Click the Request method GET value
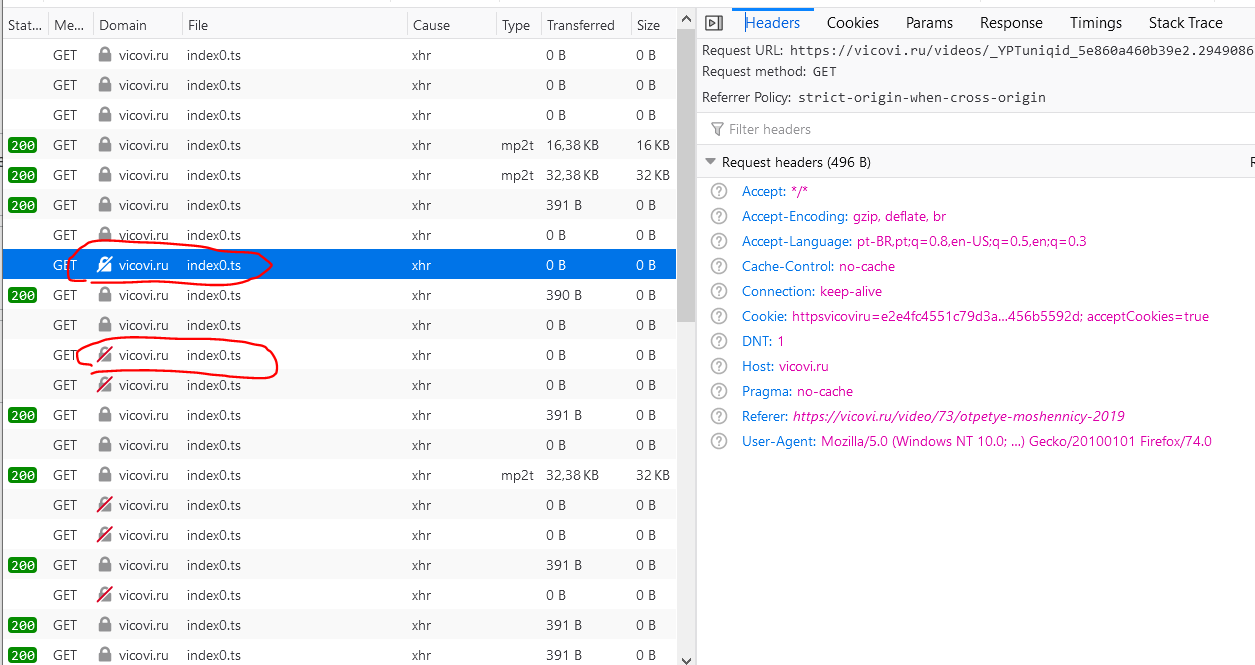 click(825, 72)
